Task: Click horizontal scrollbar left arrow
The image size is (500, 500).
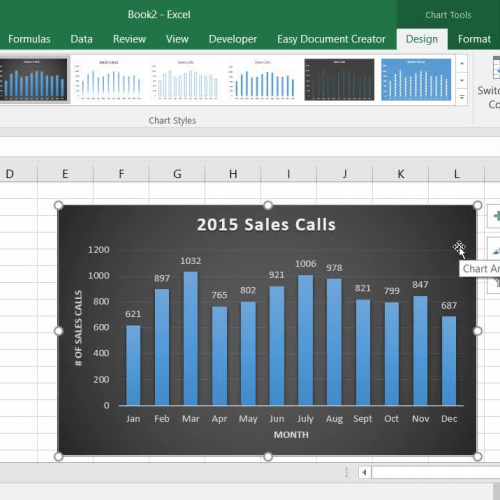Action: [365, 472]
